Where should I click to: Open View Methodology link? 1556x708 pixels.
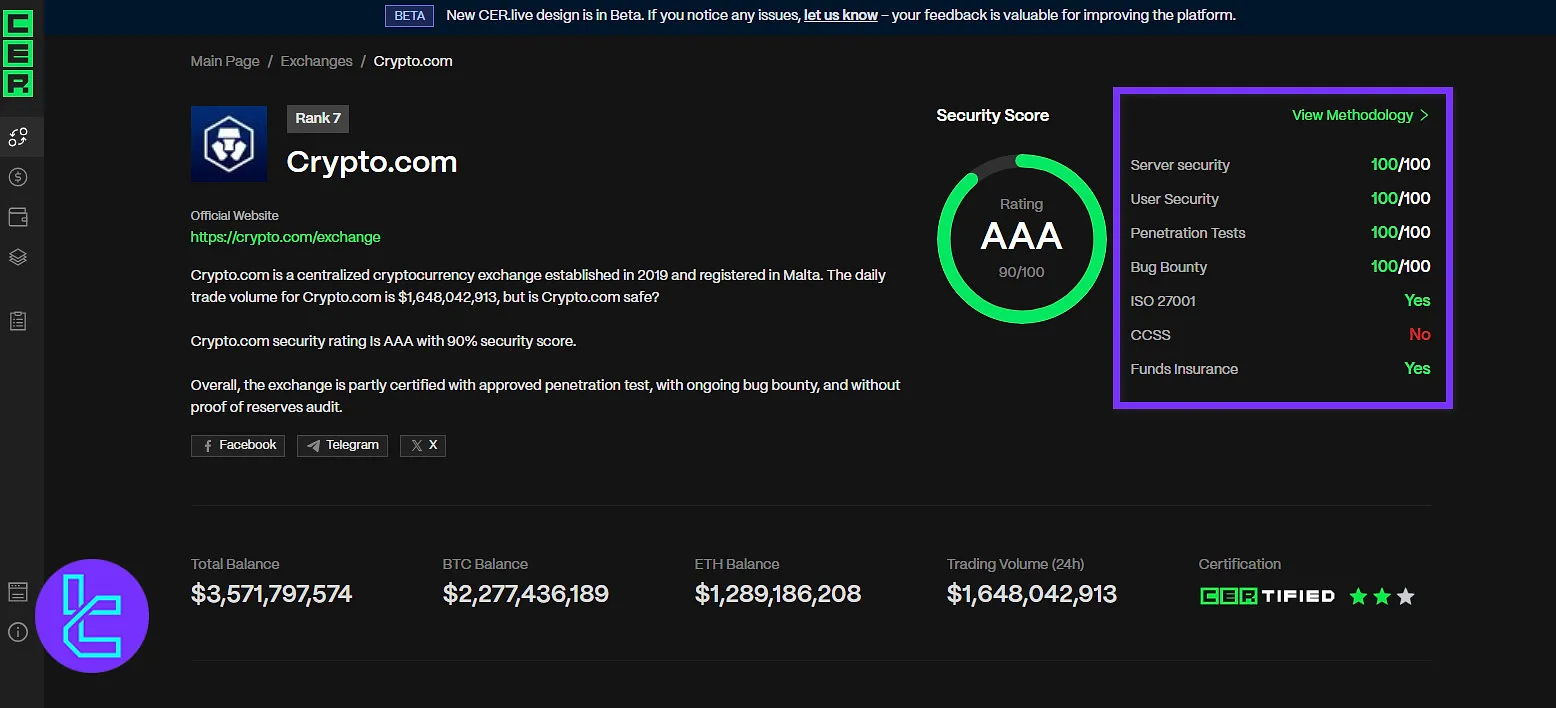[x=1352, y=115]
